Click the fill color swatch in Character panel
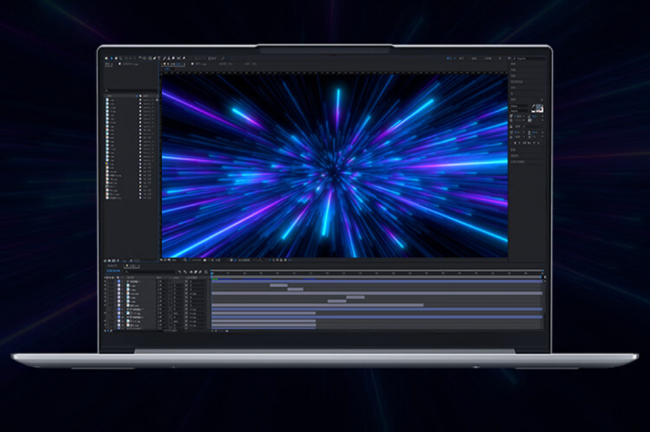The width and height of the screenshot is (650, 432). [538, 107]
